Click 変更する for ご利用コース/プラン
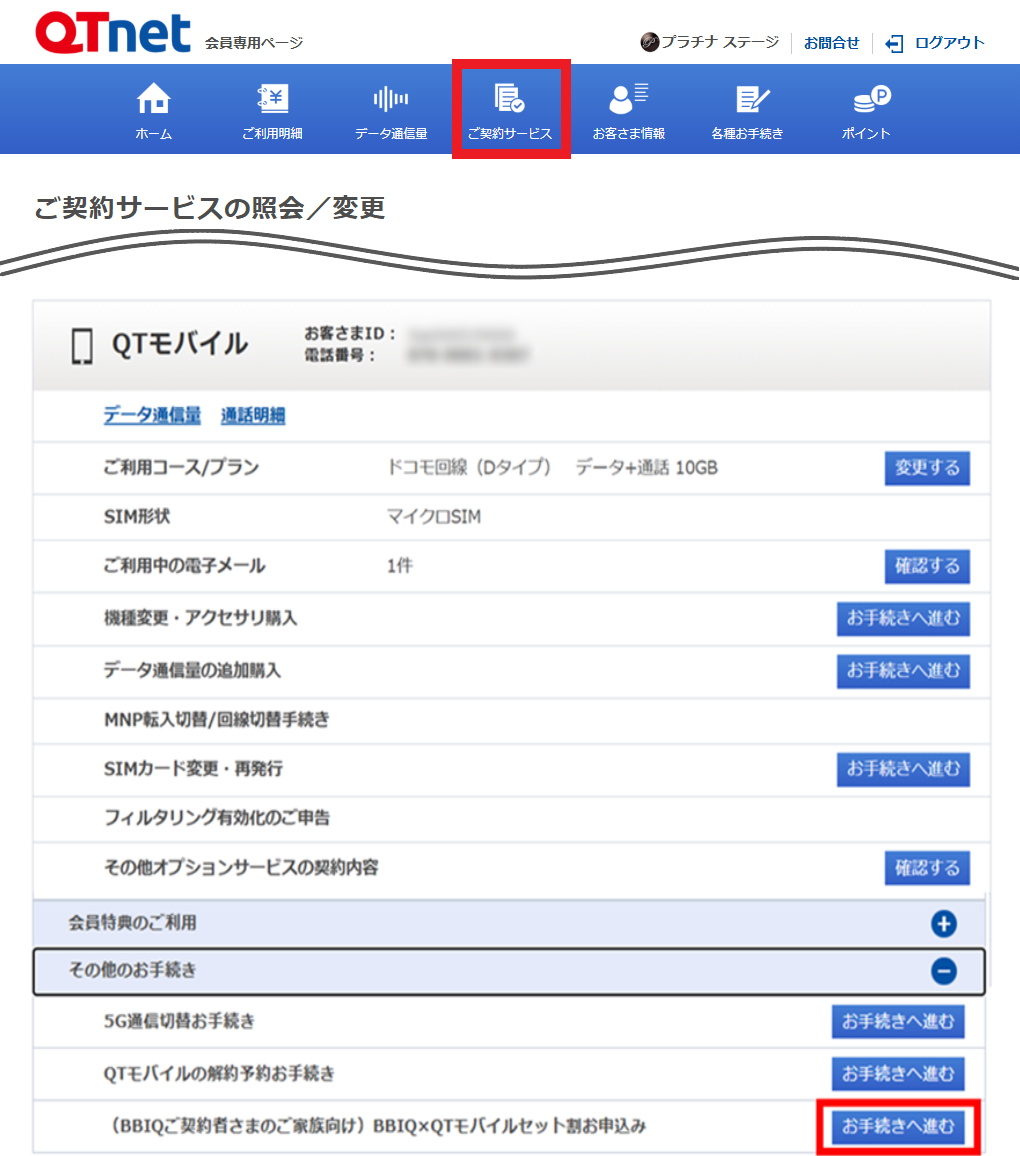 [927, 468]
